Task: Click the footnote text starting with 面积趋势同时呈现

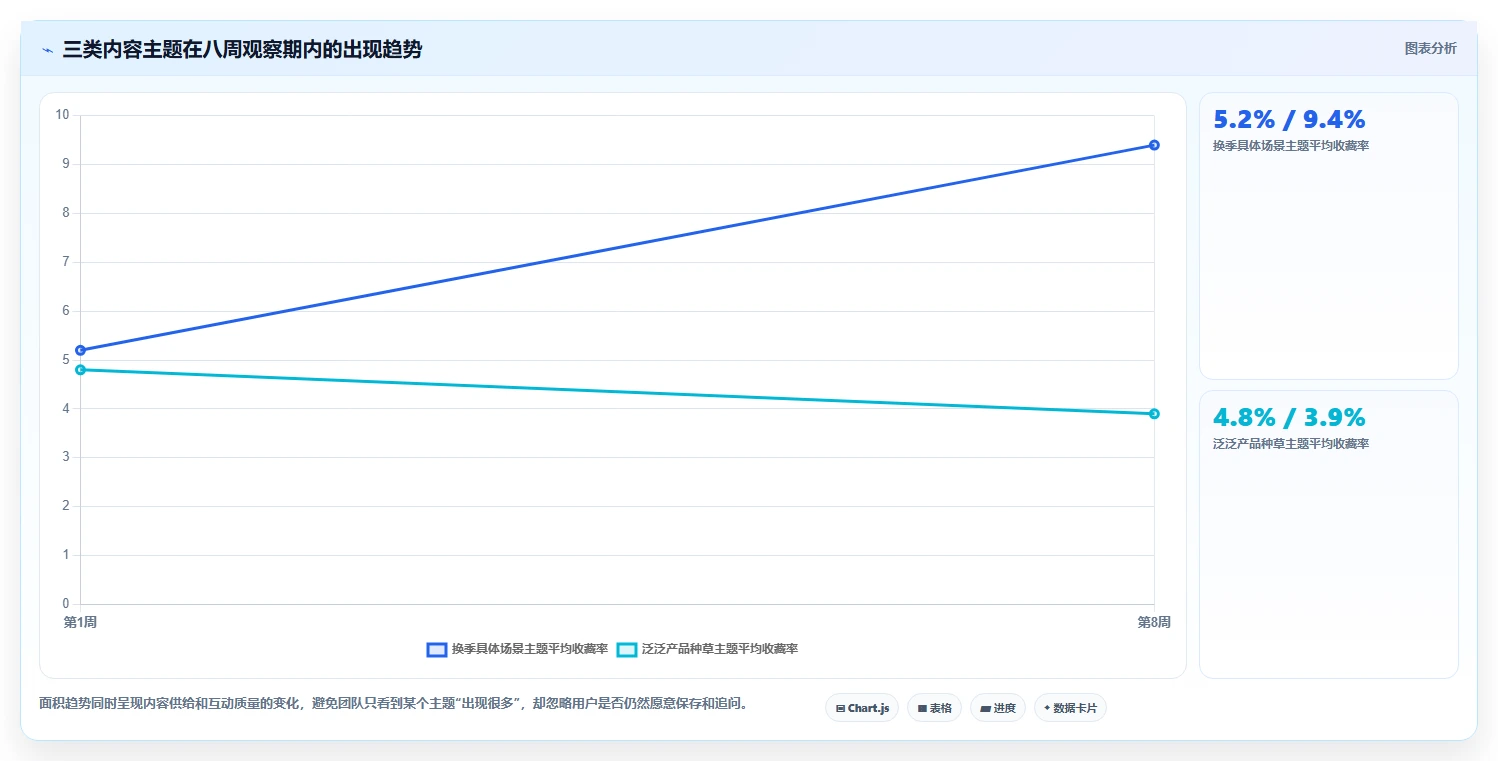Action: (393, 704)
